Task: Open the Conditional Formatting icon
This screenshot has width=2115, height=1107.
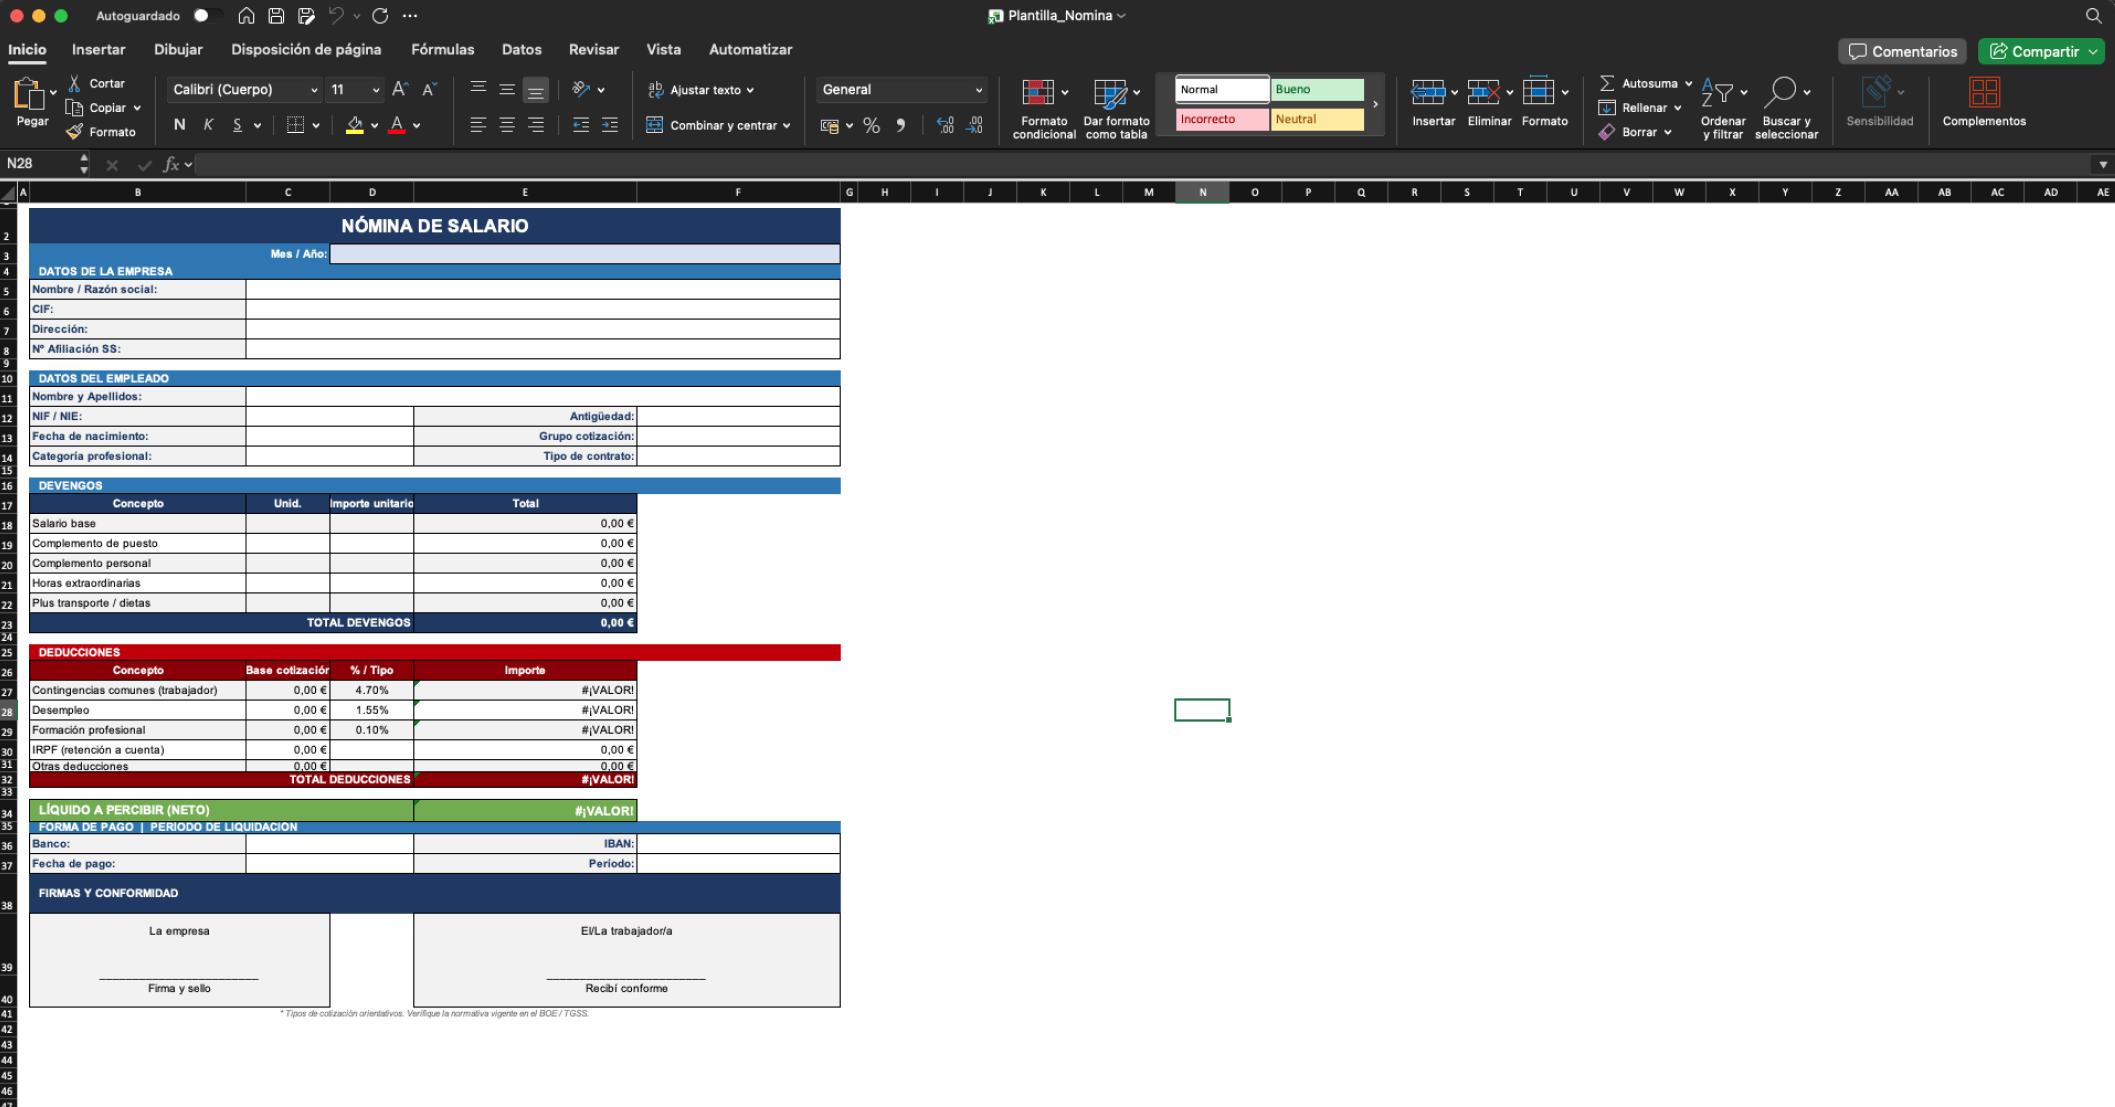Action: click(x=1038, y=93)
